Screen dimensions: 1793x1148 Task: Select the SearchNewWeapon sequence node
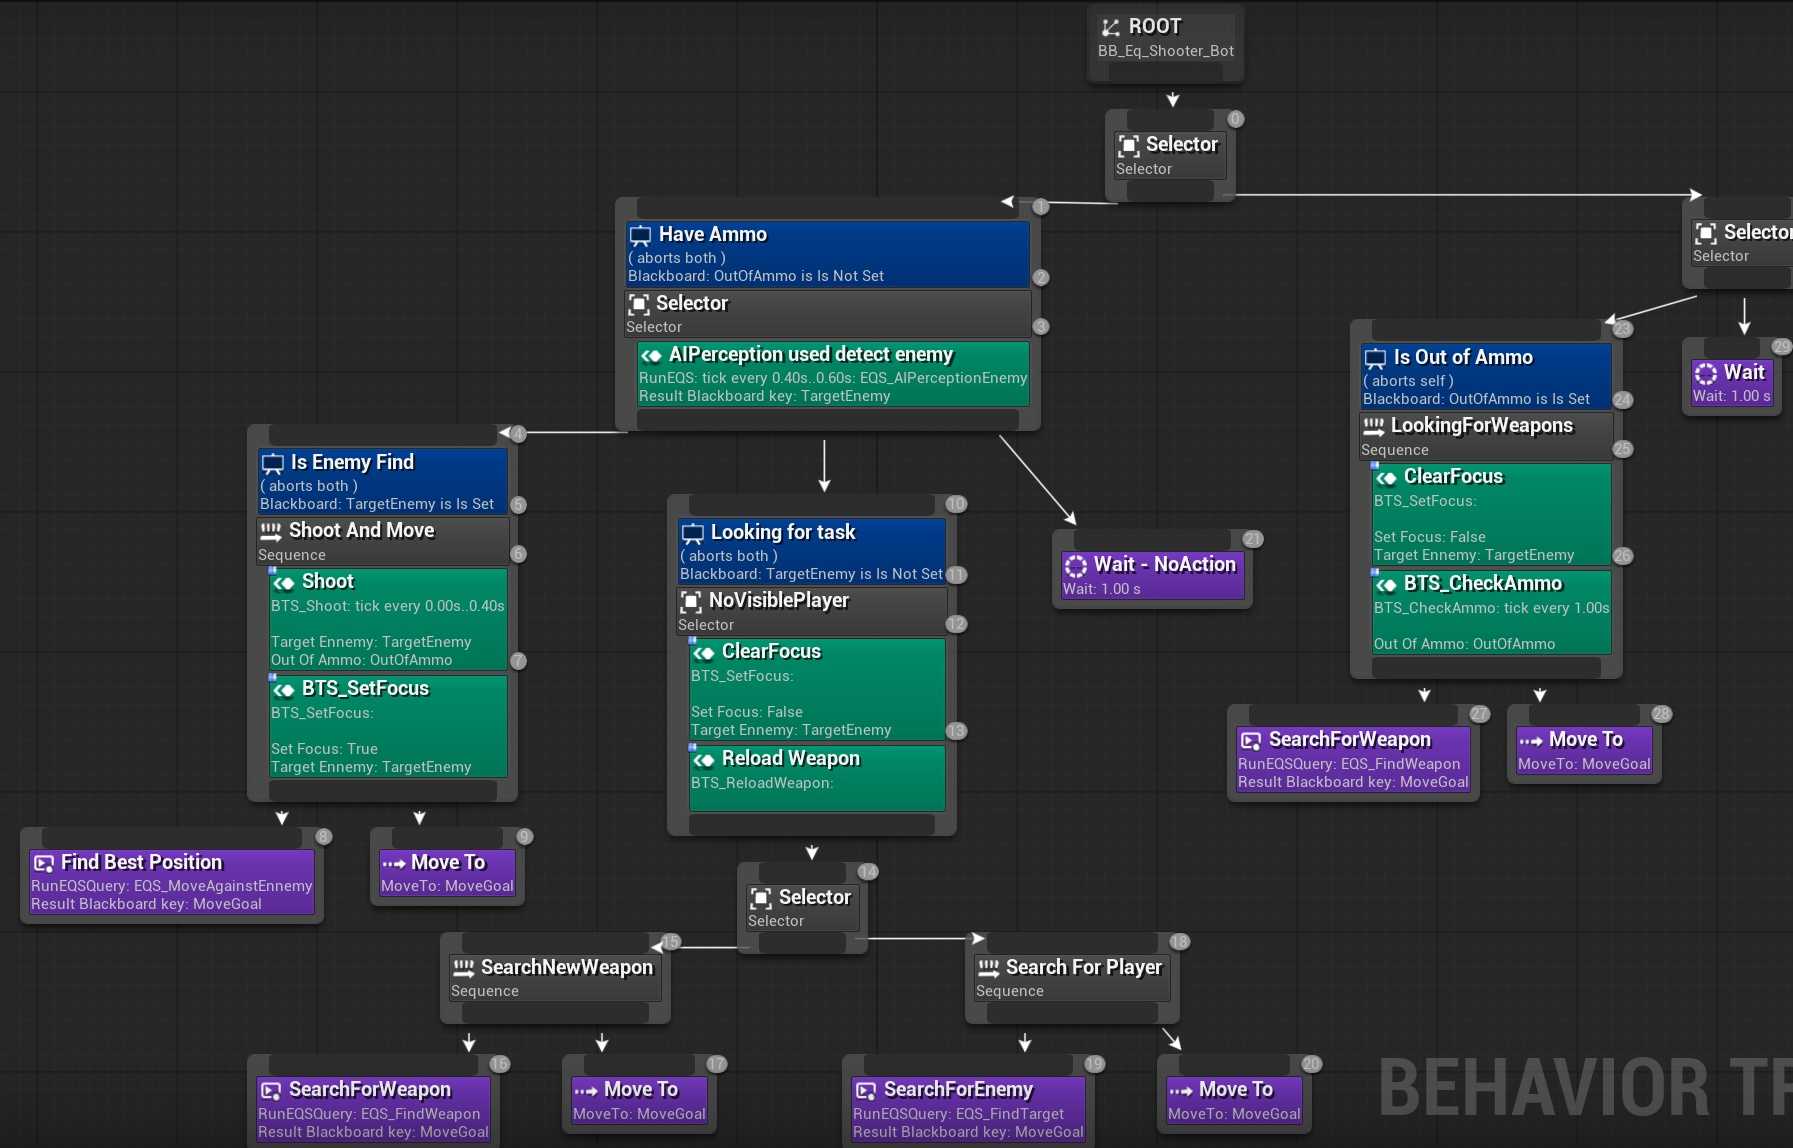click(x=555, y=977)
